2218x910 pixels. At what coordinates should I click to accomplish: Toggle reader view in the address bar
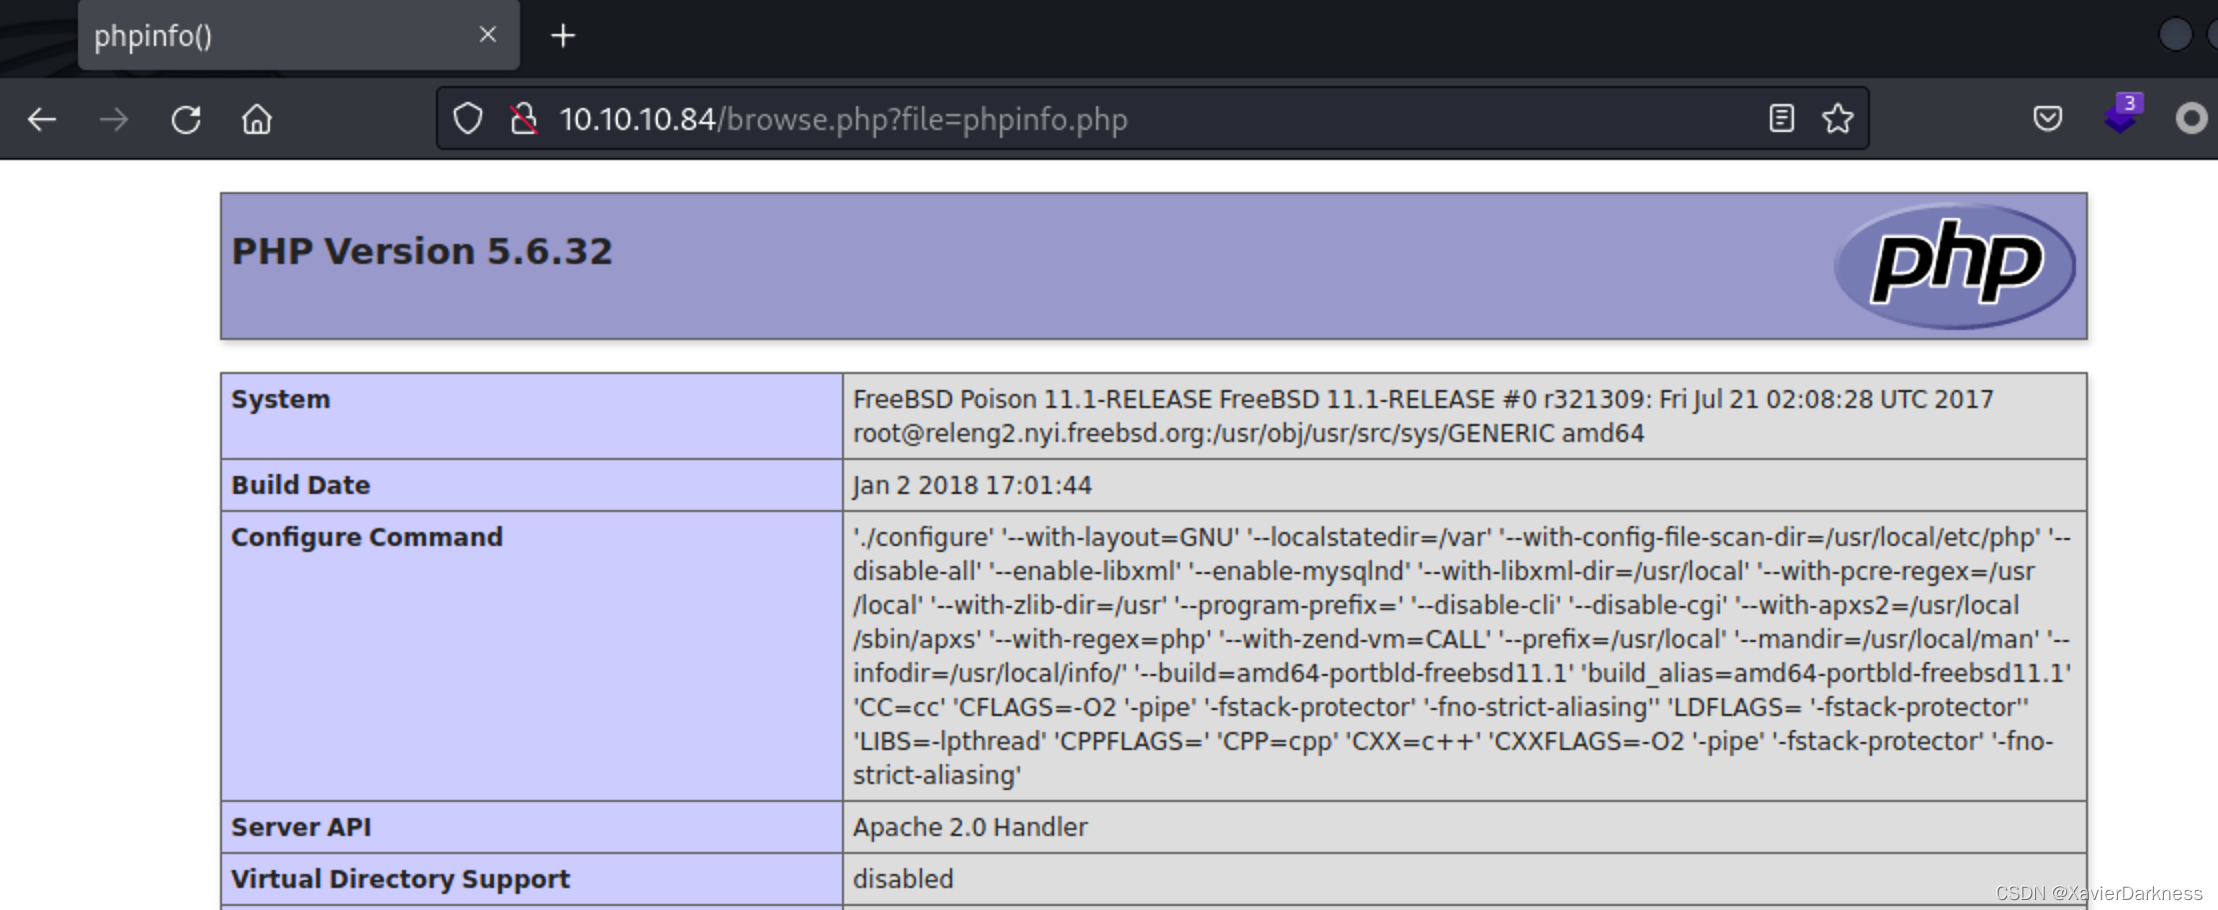(x=1781, y=119)
